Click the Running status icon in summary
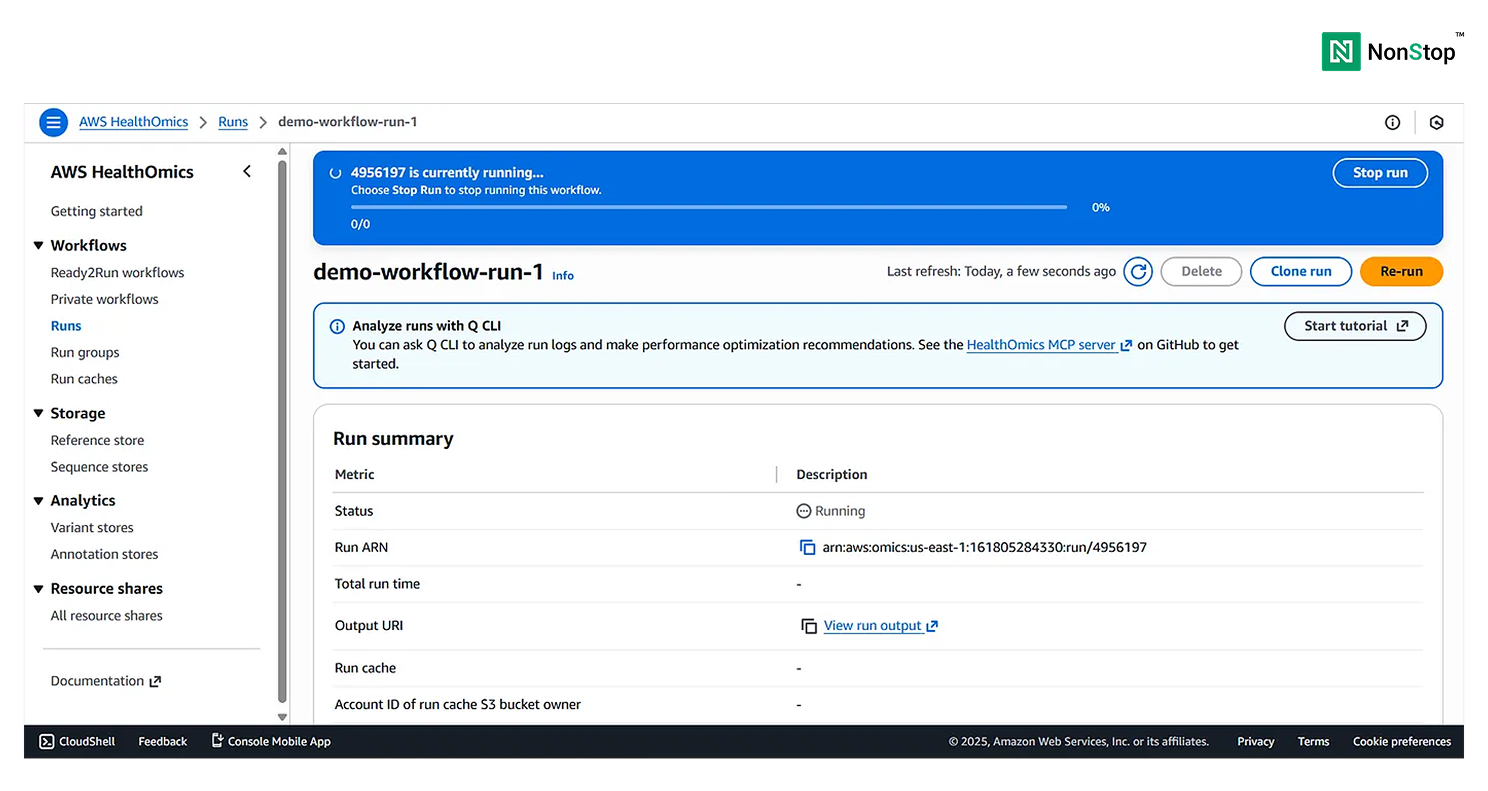This screenshot has width=1488, height=791. tap(803, 511)
